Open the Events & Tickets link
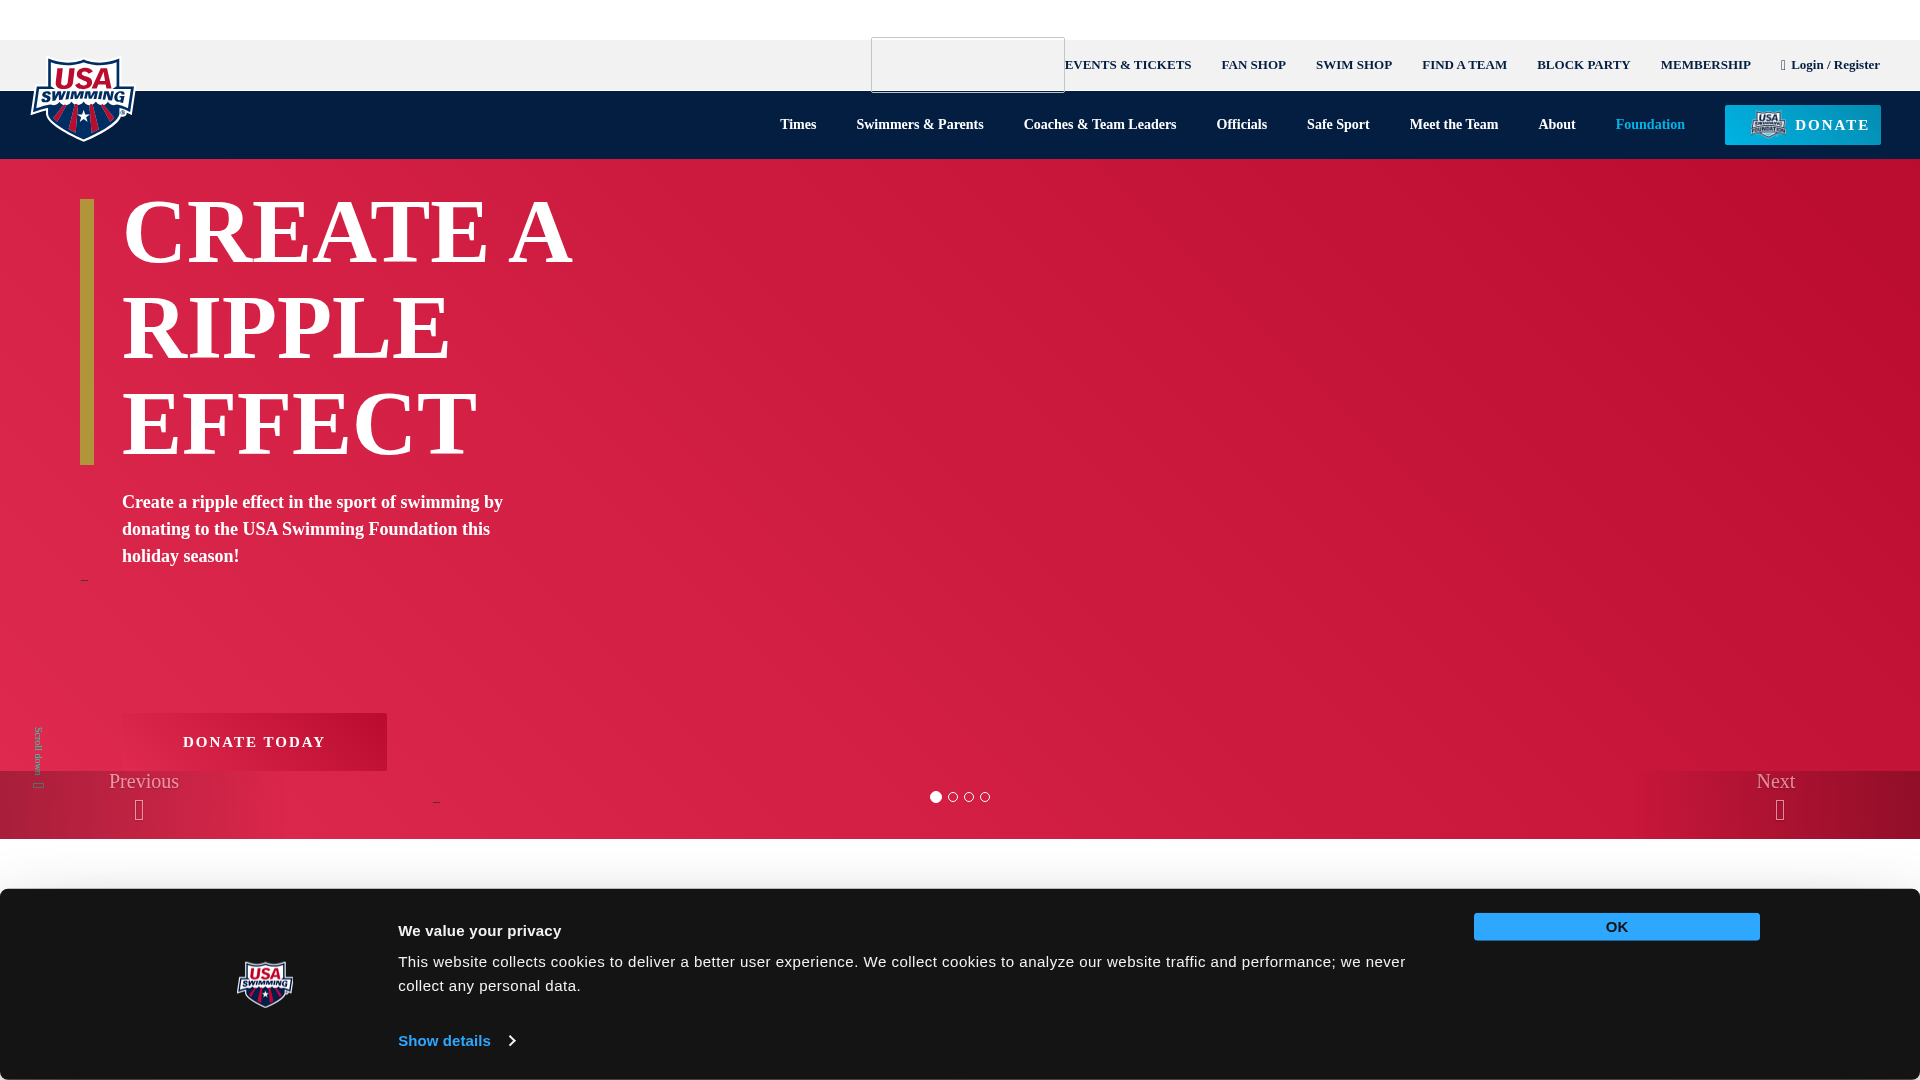The width and height of the screenshot is (1920, 1080). pos(1128,65)
